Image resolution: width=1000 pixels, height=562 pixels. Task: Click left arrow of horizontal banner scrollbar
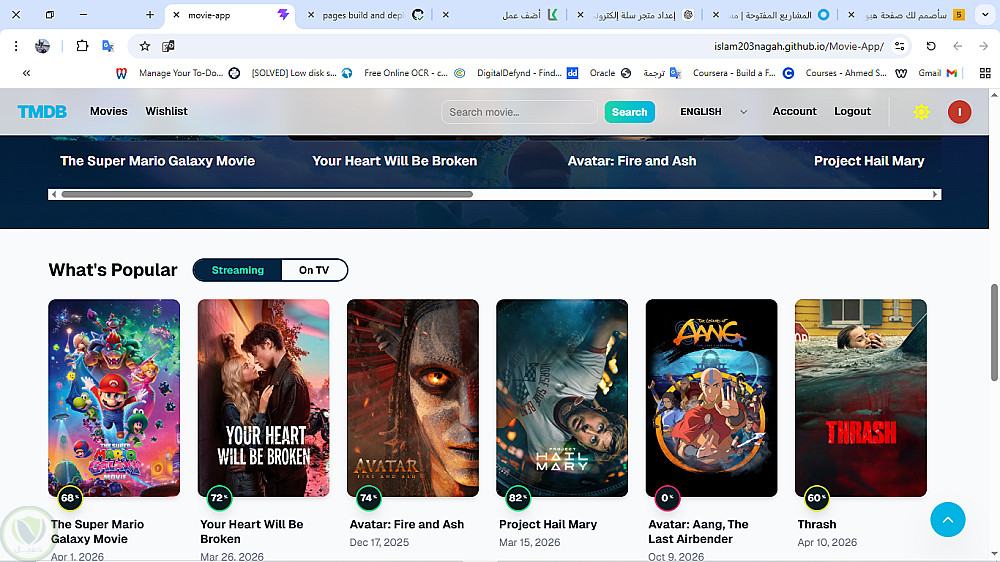(54, 195)
